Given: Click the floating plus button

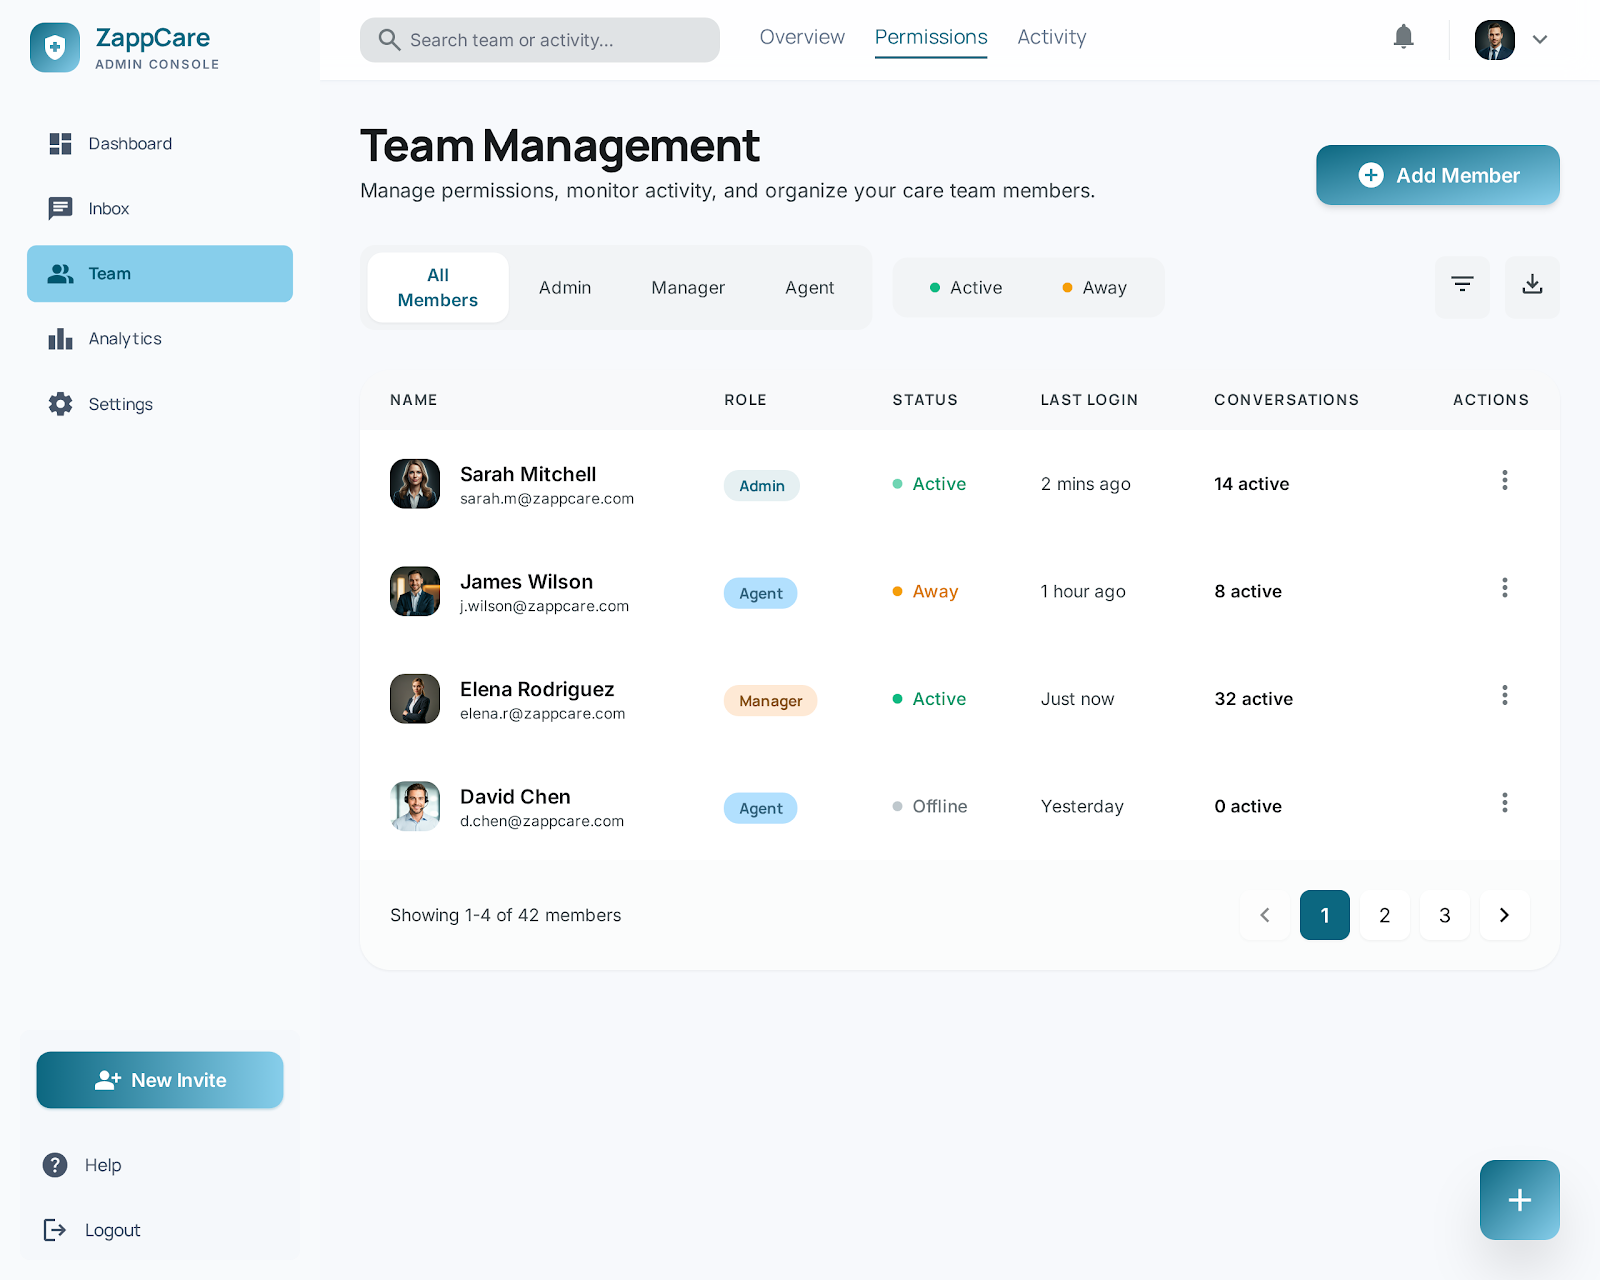Looking at the screenshot, I should coord(1519,1199).
